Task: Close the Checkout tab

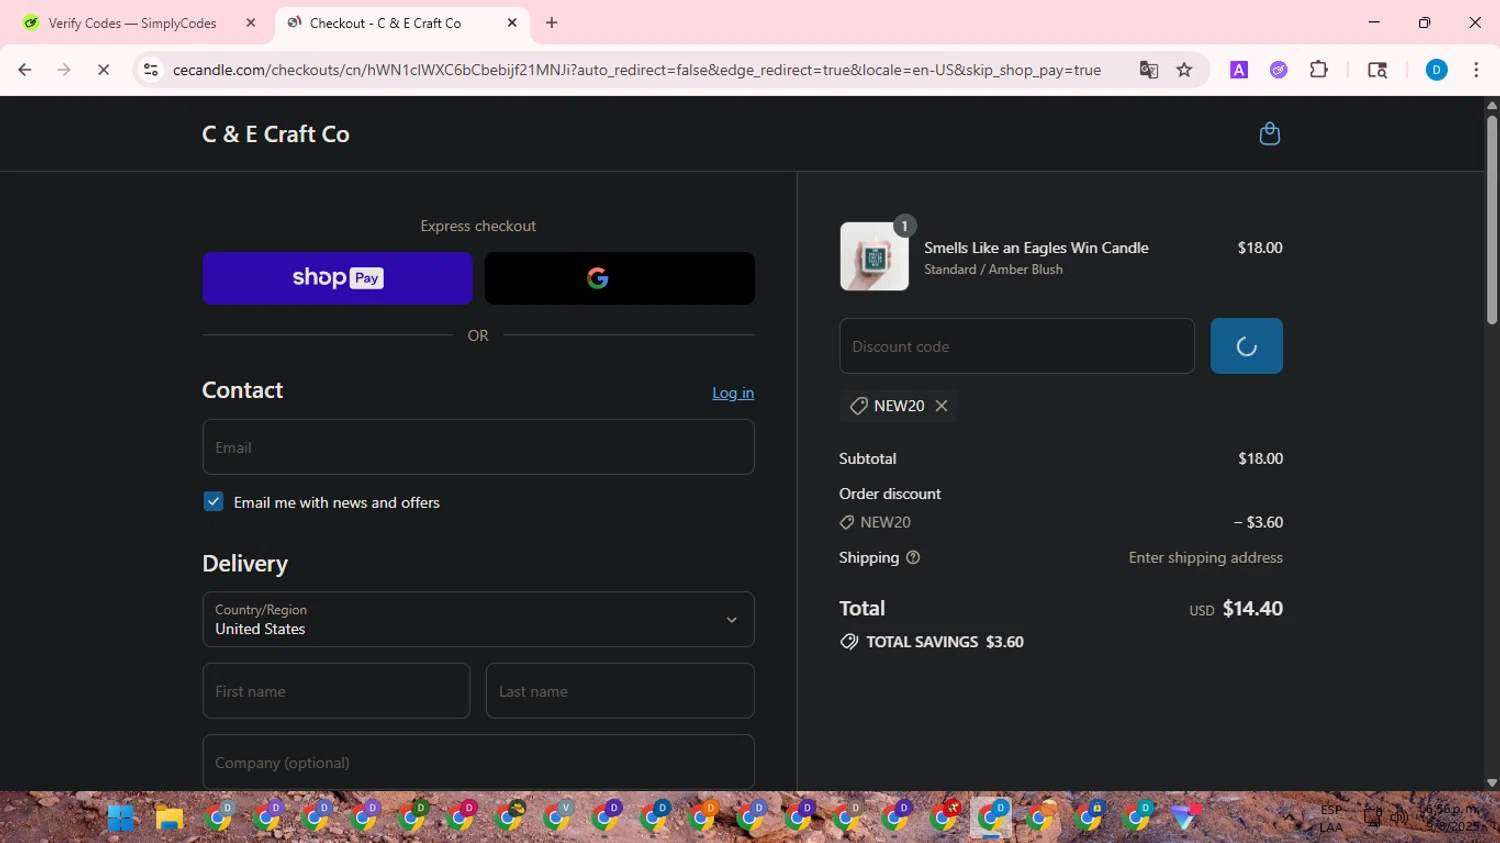Action: [512, 23]
